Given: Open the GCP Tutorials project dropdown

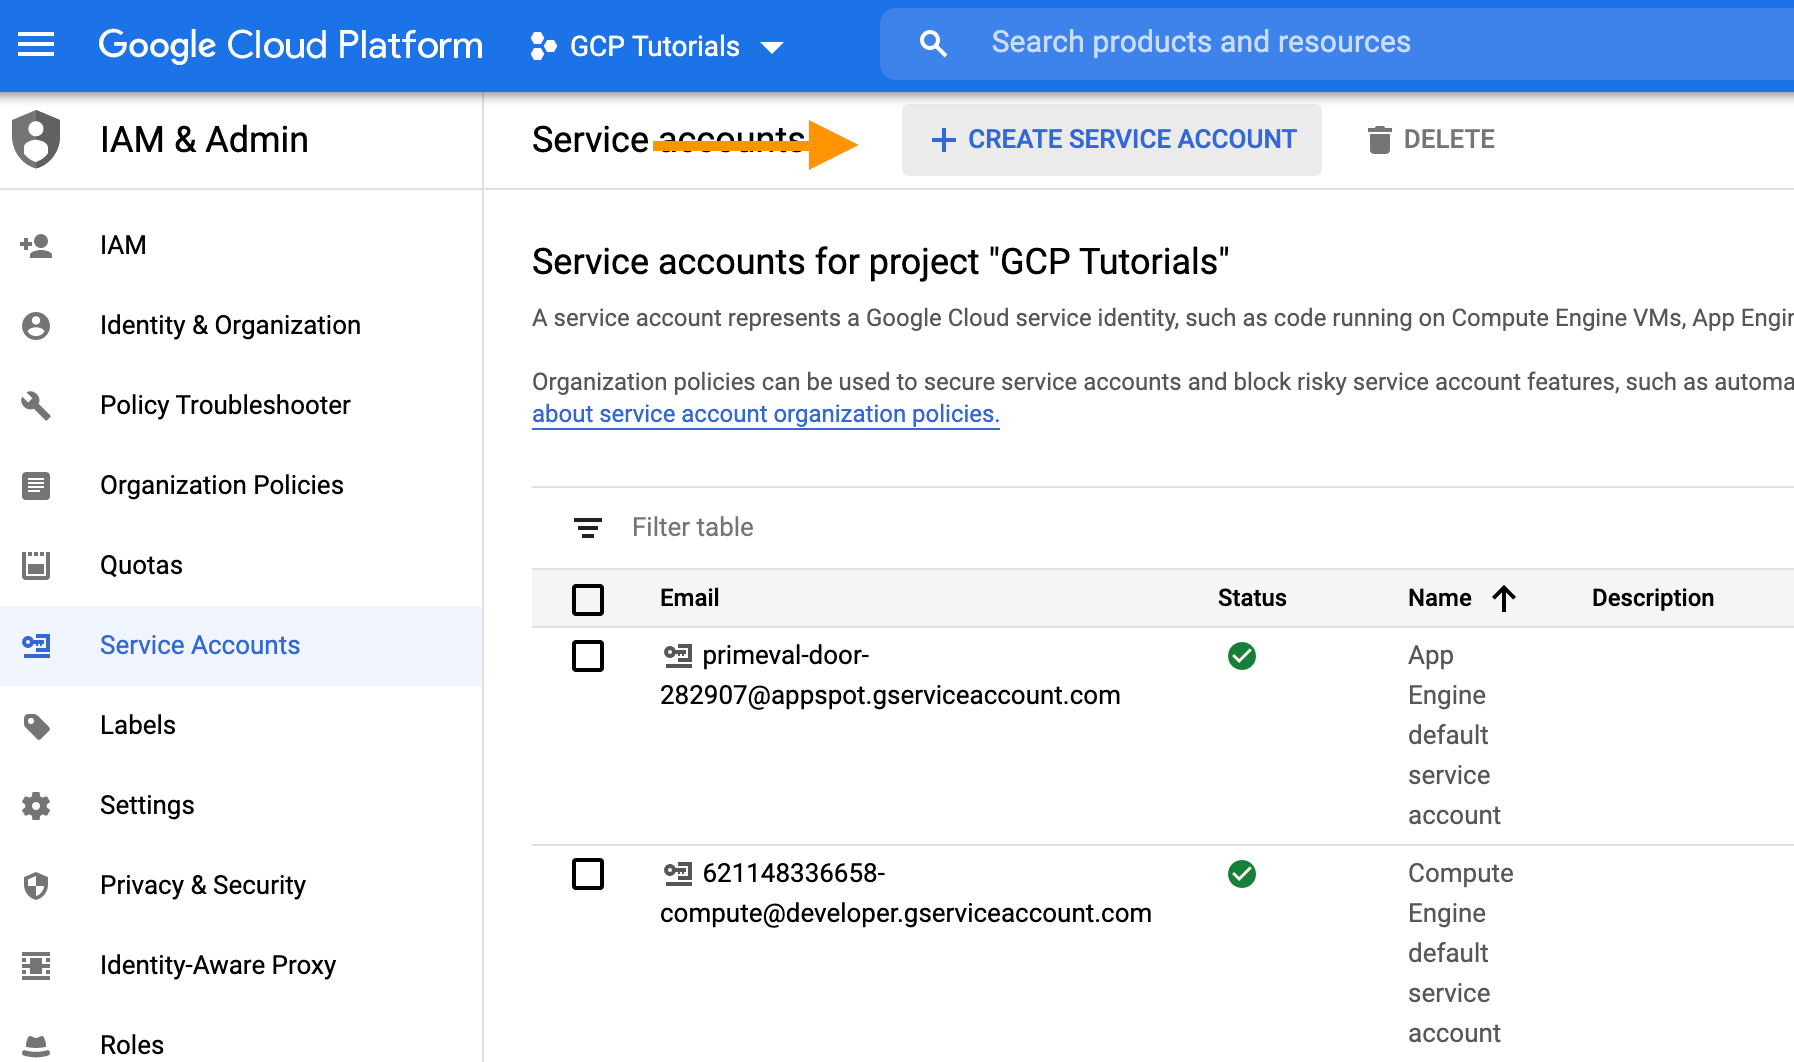Looking at the screenshot, I should (x=657, y=46).
